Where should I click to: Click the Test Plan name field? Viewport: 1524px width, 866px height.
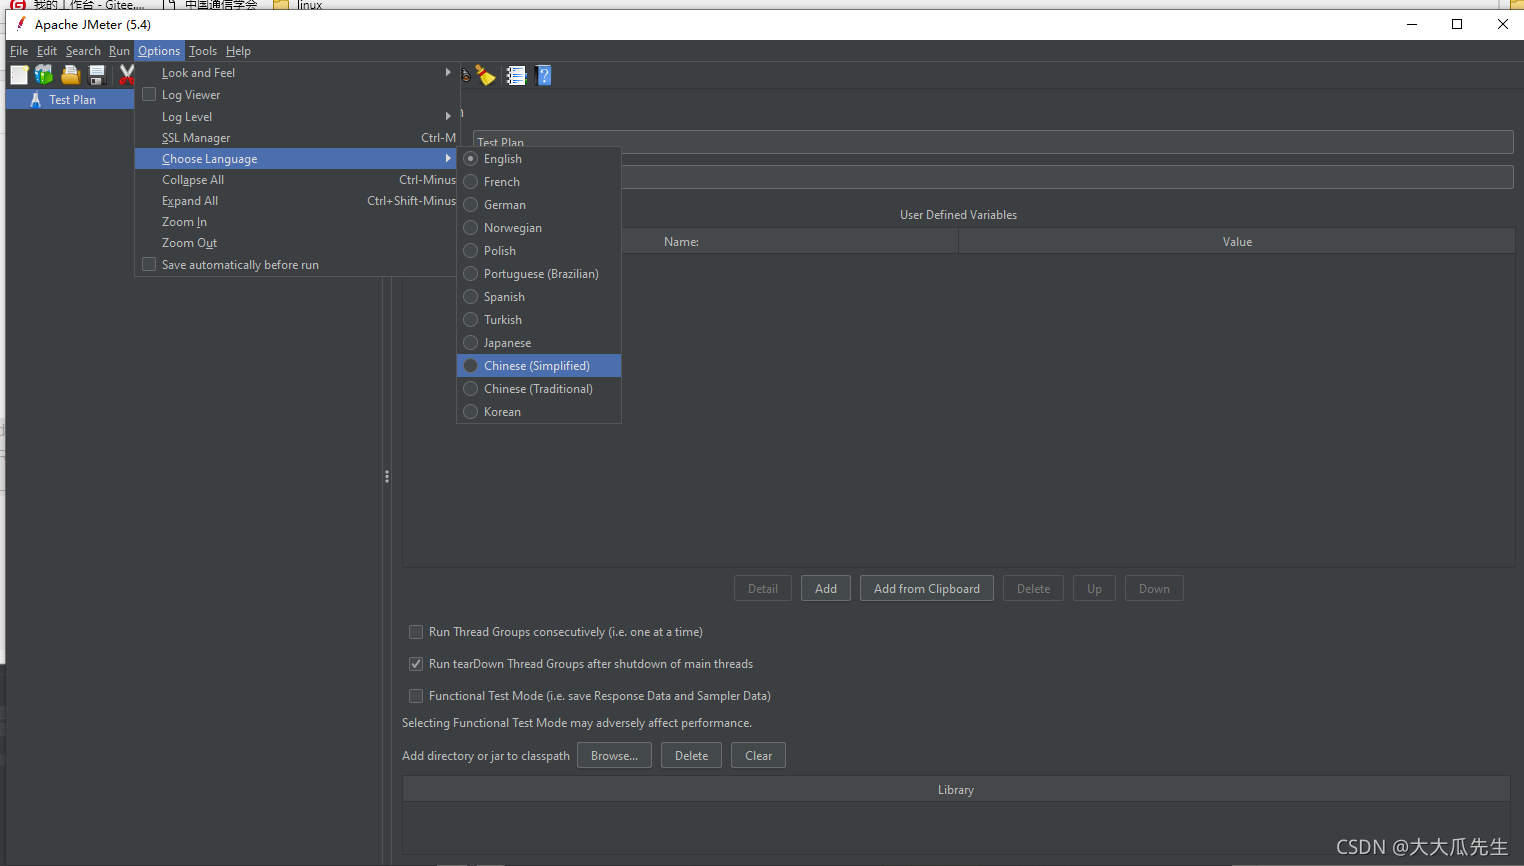point(993,142)
